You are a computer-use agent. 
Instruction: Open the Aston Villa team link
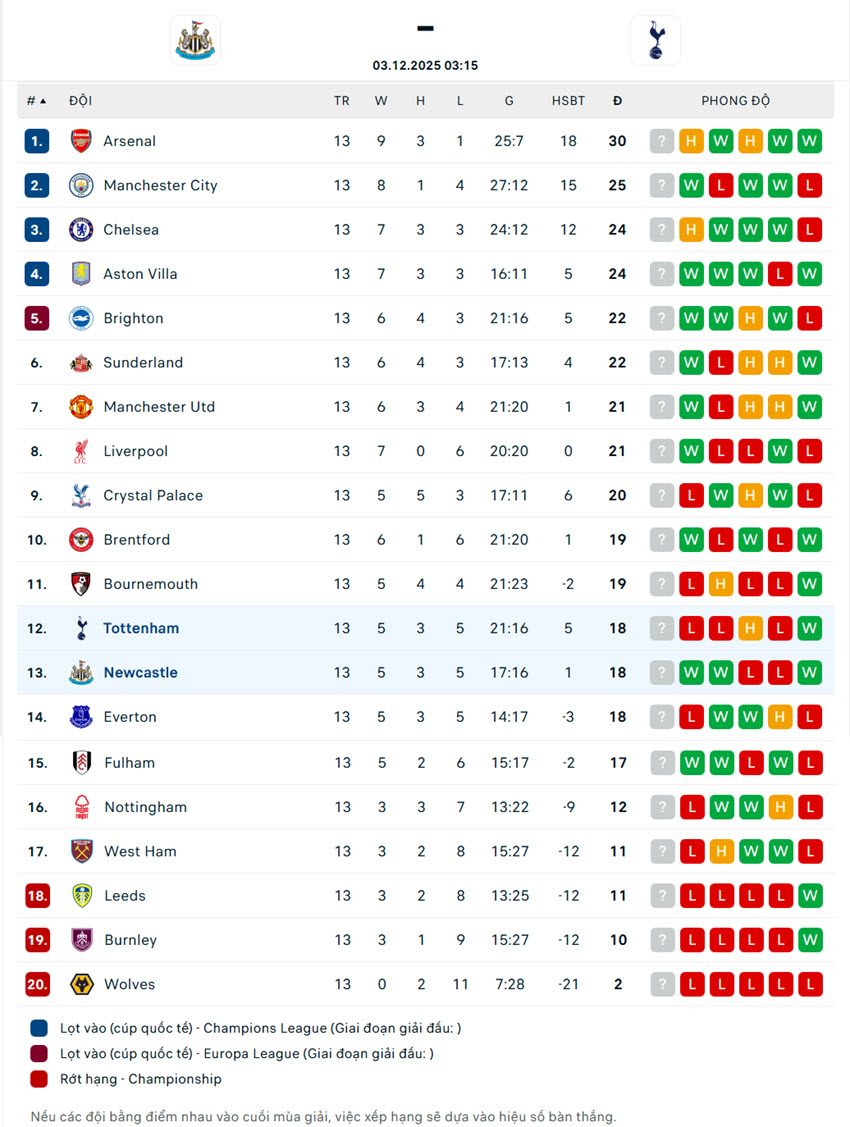(140, 274)
